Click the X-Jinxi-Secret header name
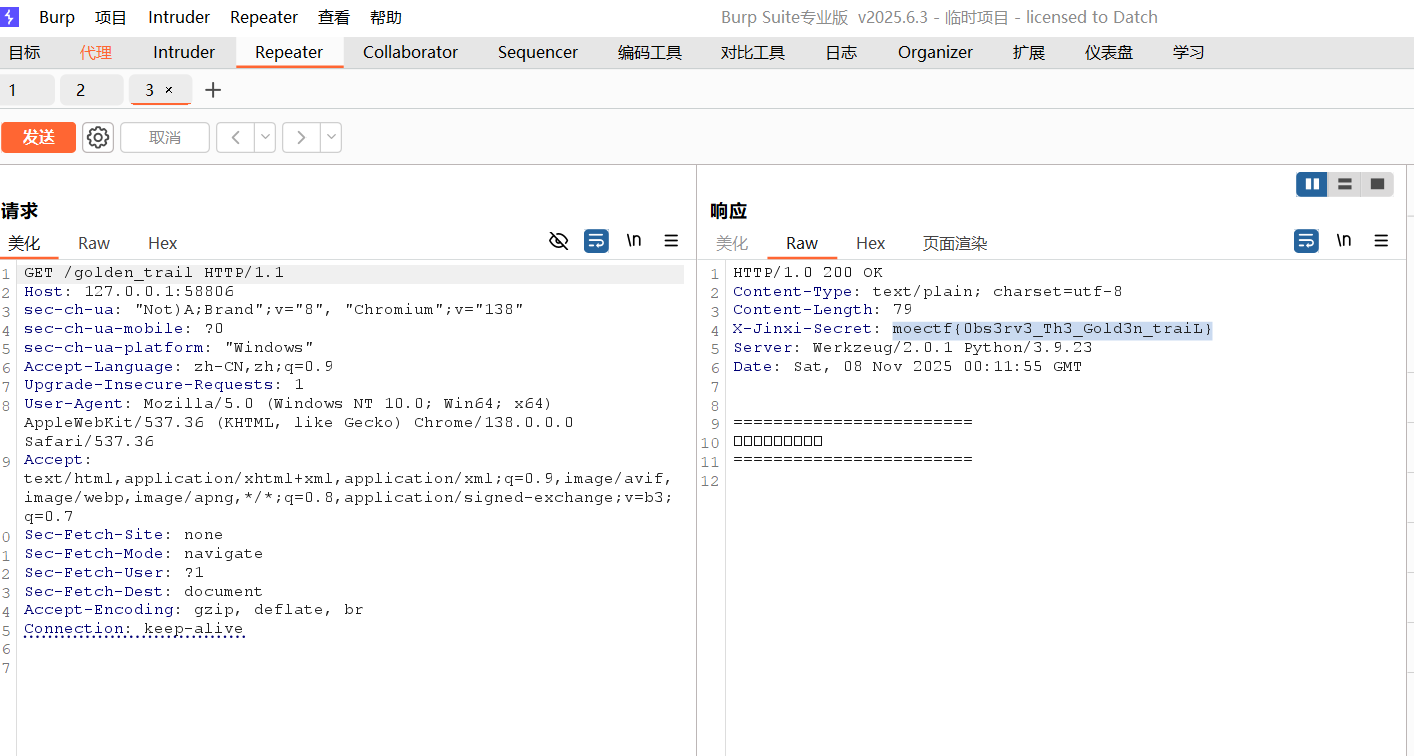The height and width of the screenshot is (756, 1414). pyautogui.click(x=807, y=329)
